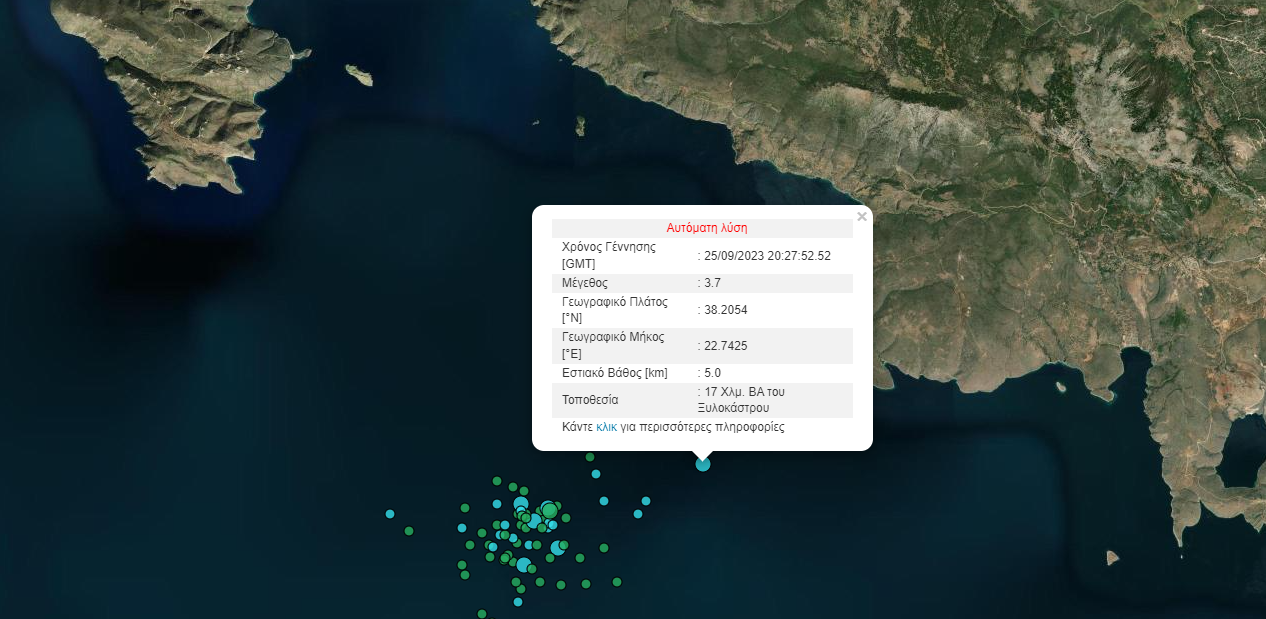Screen dimensions: 1266x619
Task: Click the largest green marker in the cluster
Action: click(549, 510)
